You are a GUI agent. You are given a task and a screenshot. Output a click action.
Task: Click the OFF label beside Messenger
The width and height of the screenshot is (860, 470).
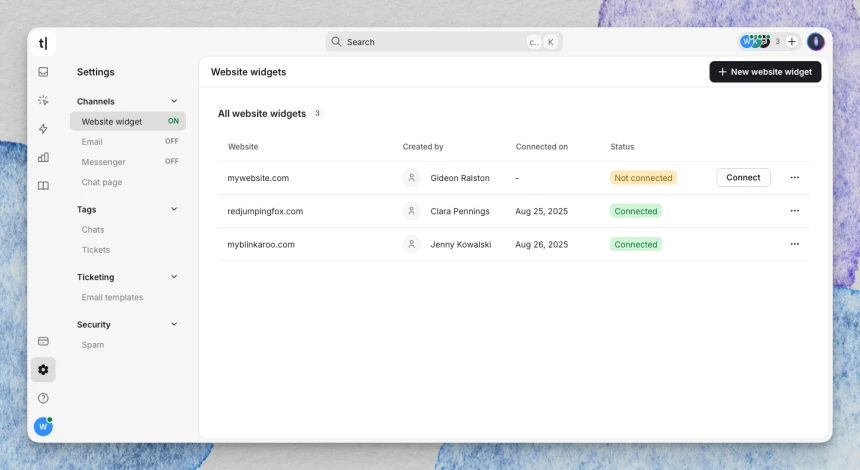click(x=172, y=162)
